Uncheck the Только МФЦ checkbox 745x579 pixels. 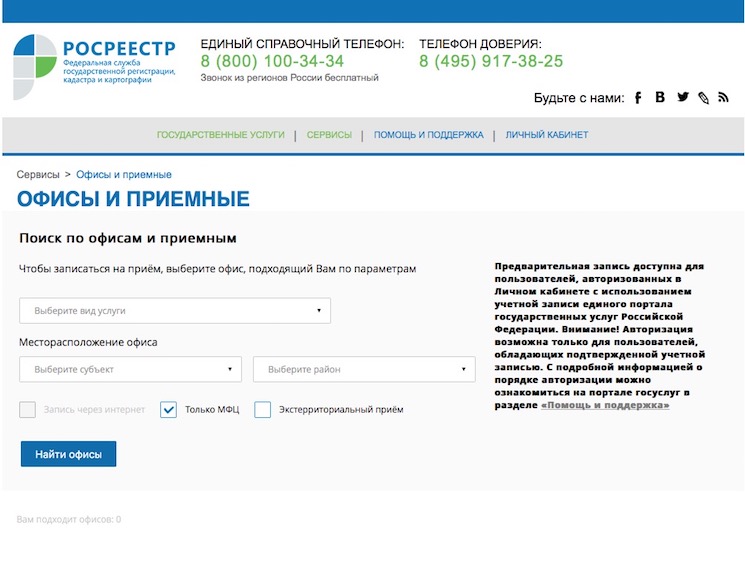168,409
